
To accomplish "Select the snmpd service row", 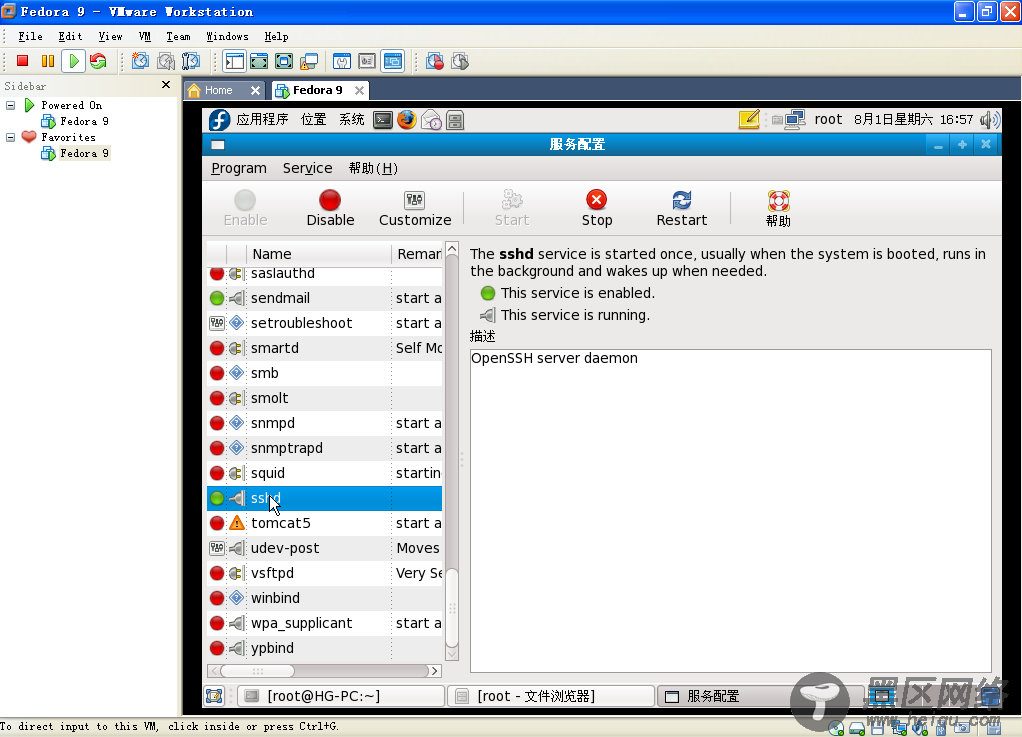I will (x=325, y=423).
